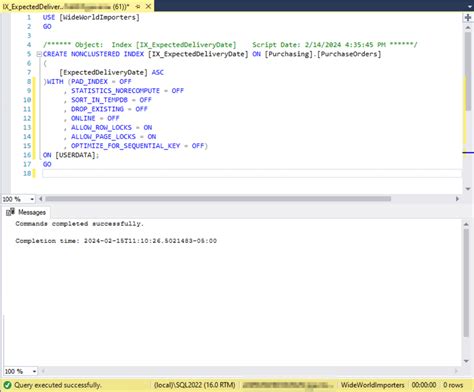The width and height of the screenshot is (474, 392).
Task: Click the 'GO' statement on line 2
Action: click(x=47, y=27)
